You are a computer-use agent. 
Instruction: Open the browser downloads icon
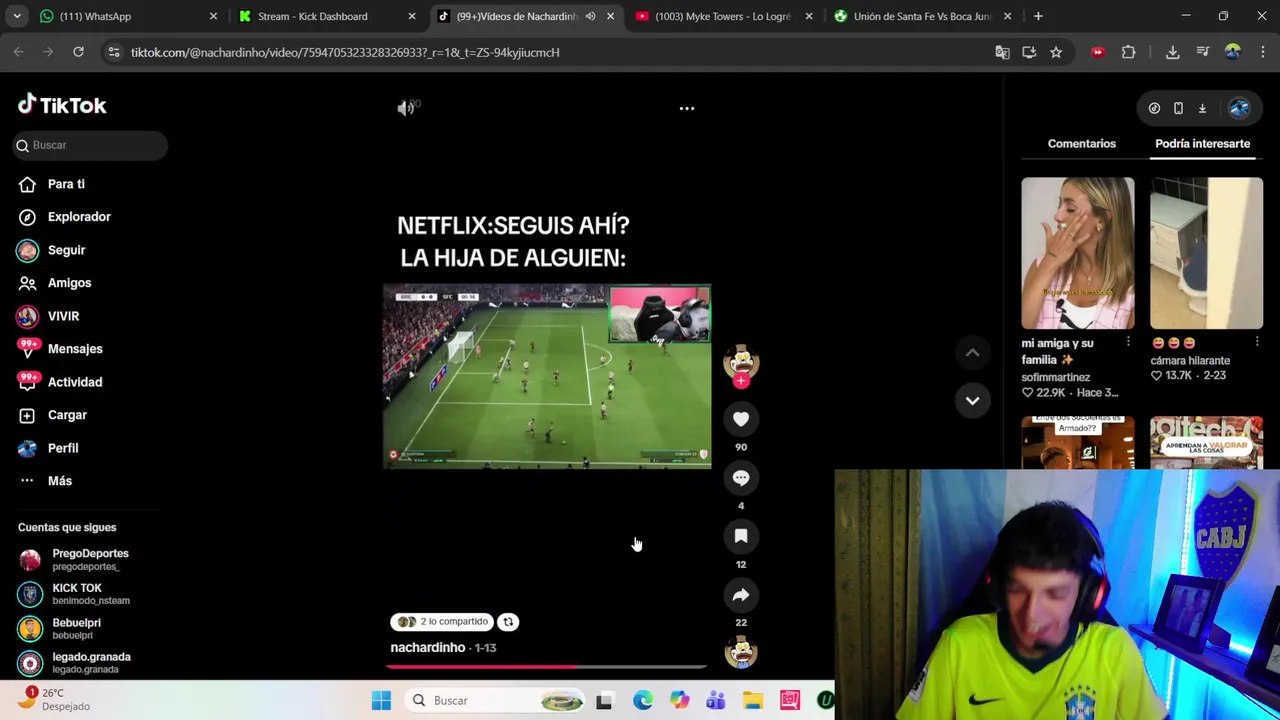(x=1172, y=52)
